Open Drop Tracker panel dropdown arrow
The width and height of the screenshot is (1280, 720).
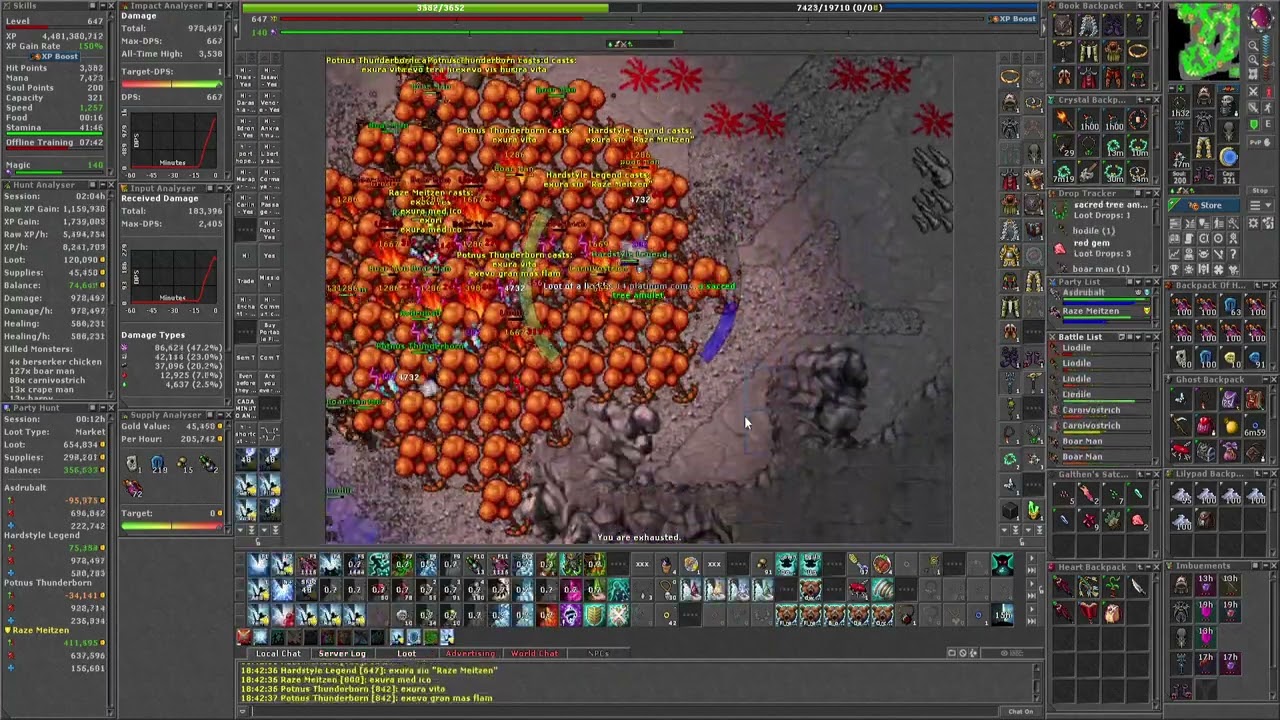(1137, 193)
